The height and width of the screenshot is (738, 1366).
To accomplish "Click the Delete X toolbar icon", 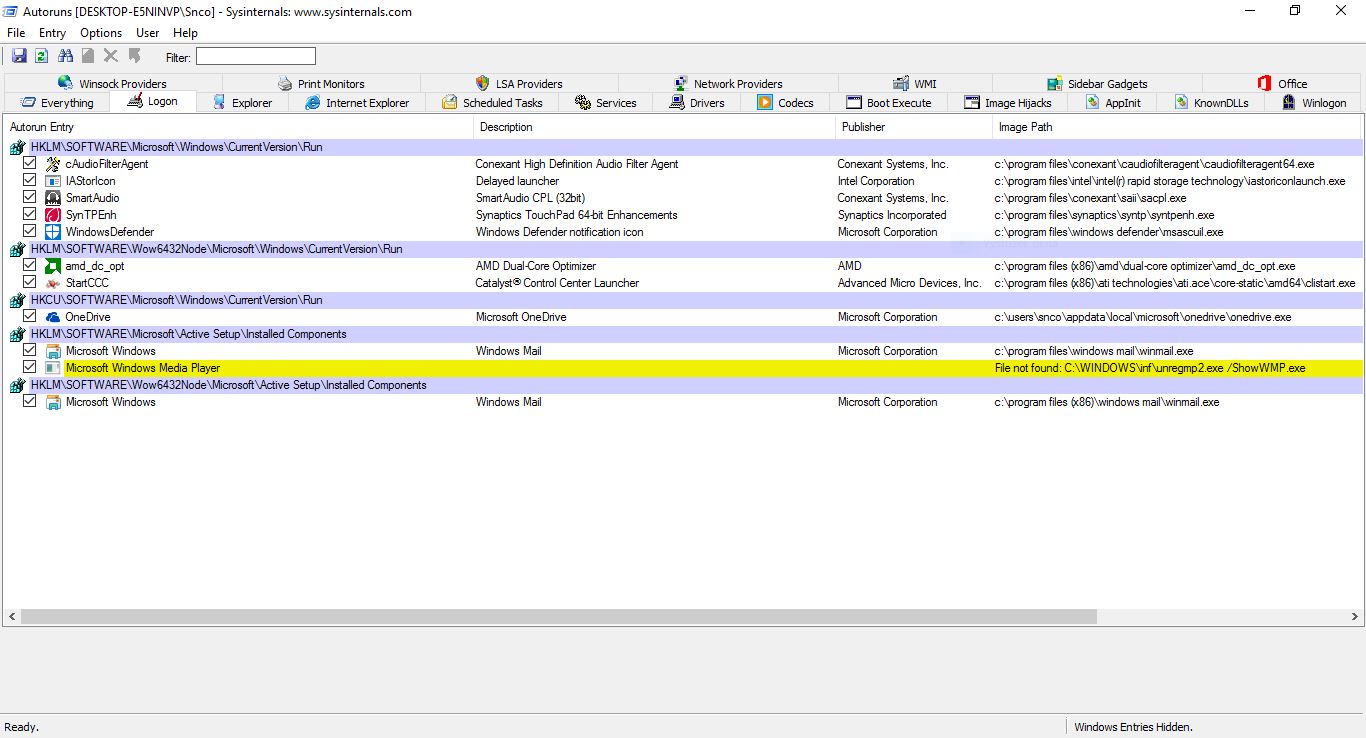I will point(111,56).
